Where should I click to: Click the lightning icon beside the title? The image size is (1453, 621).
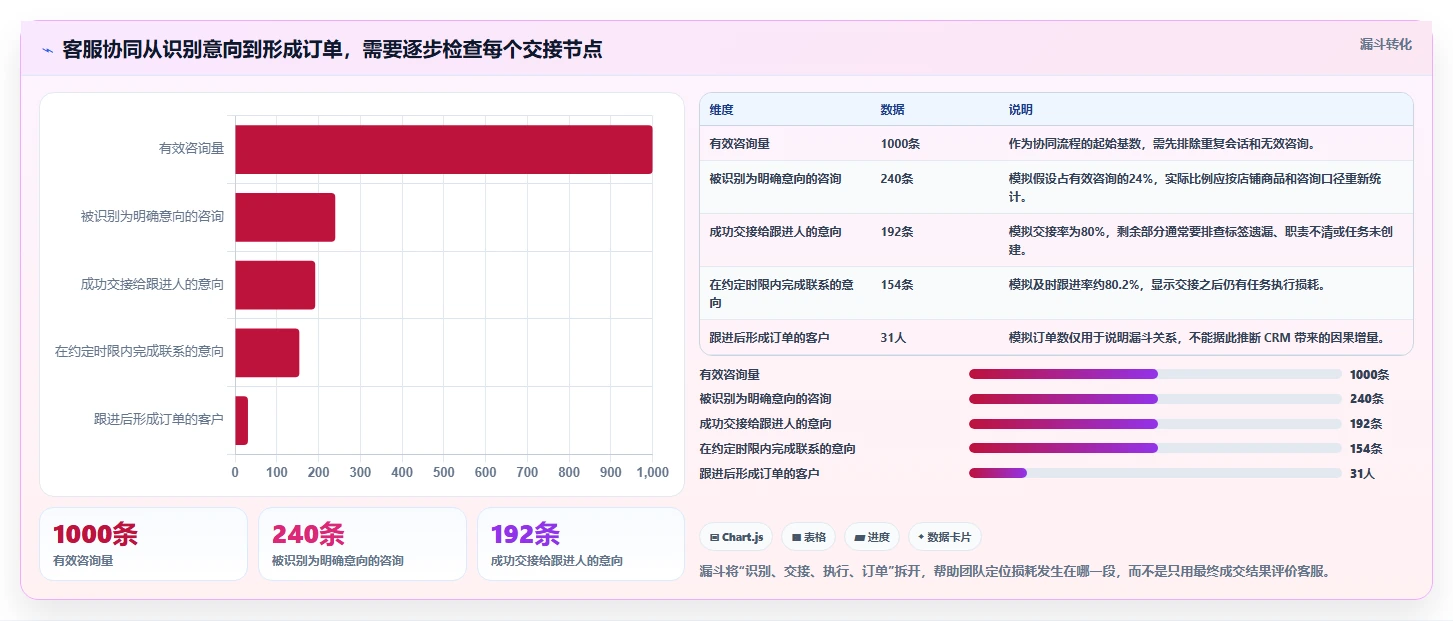point(47,50)
